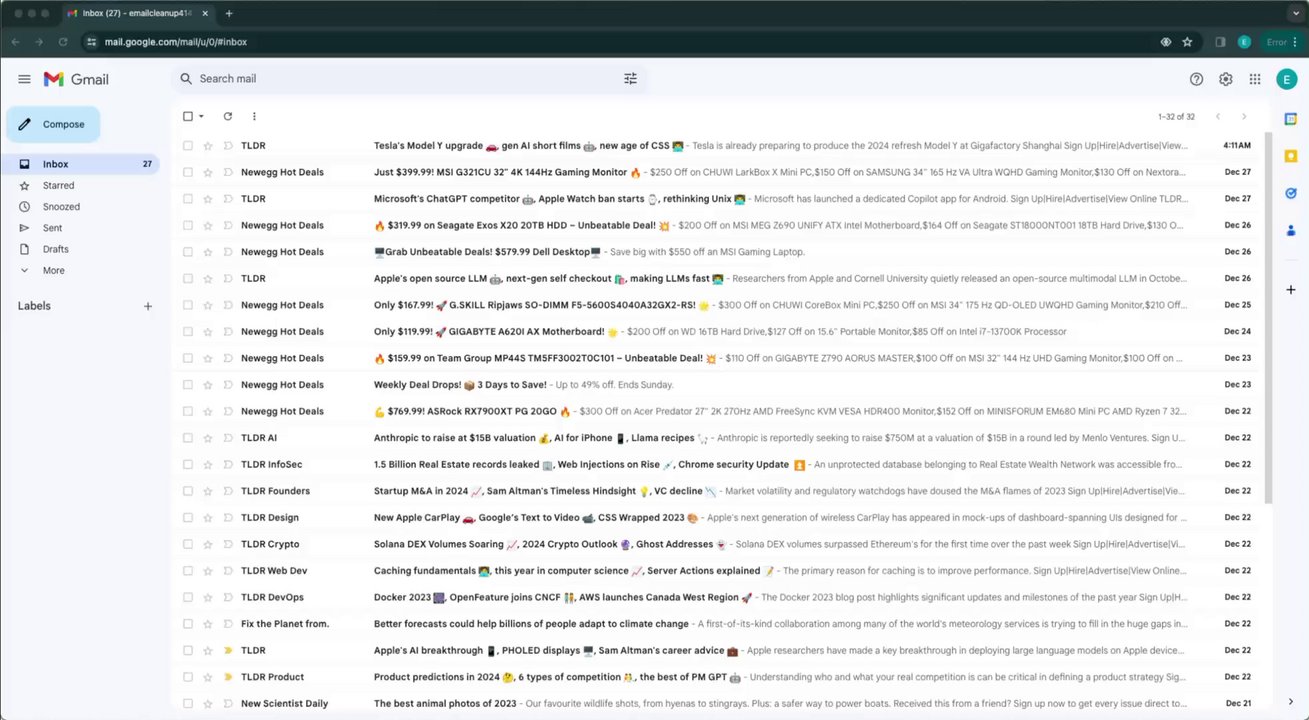Open the Google apps grid
Viewport: 1309px width, 720px height.
click(x=1254, y=79)
